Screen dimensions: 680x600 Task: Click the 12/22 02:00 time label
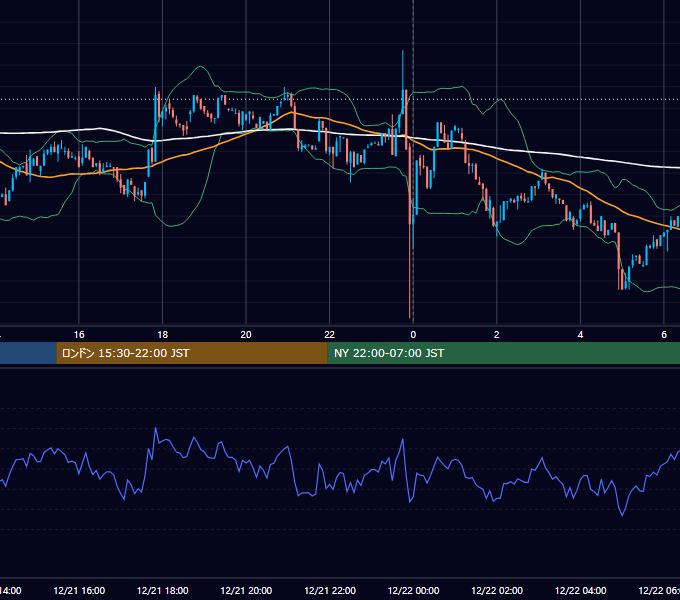497,590
